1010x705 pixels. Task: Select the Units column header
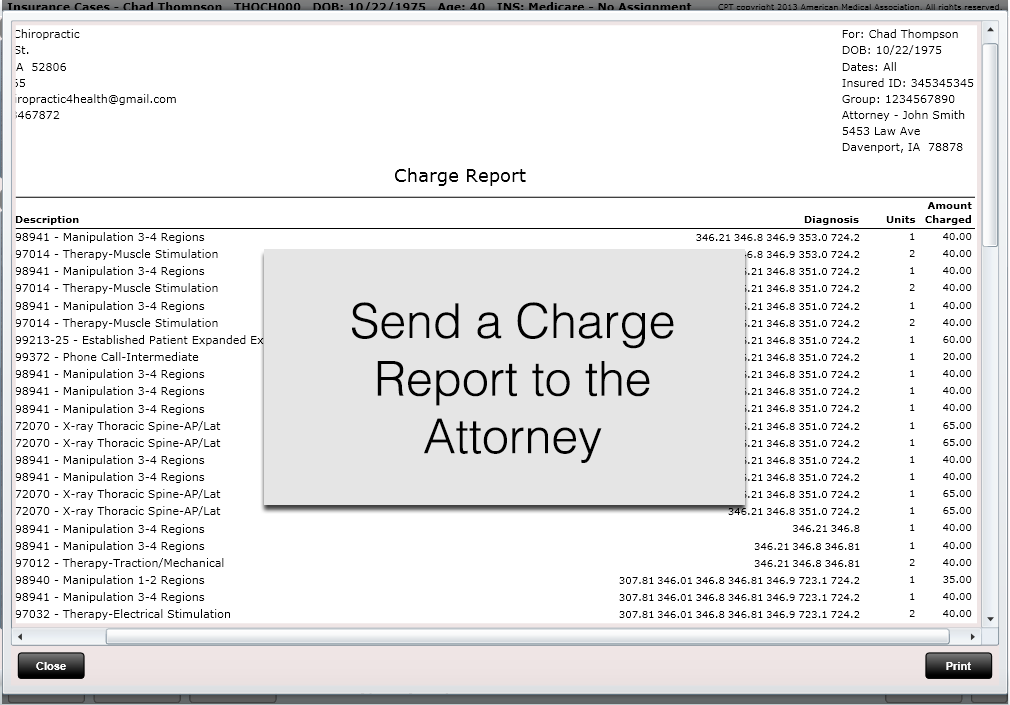click(x=899, y=219)
